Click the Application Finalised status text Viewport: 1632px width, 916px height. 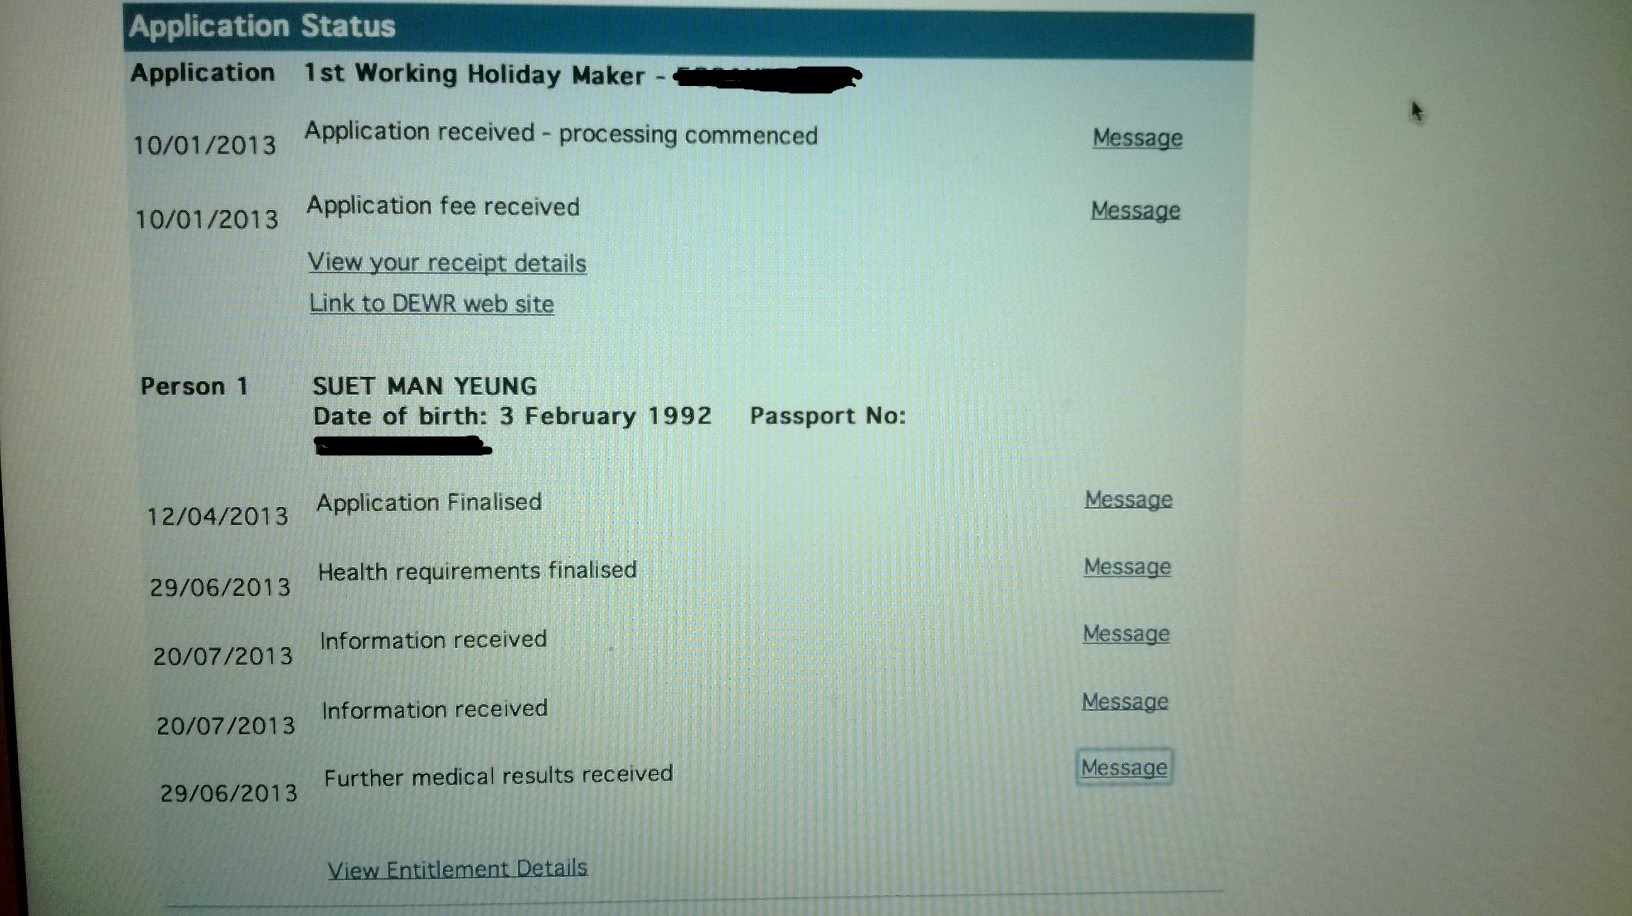click(429, 502)
